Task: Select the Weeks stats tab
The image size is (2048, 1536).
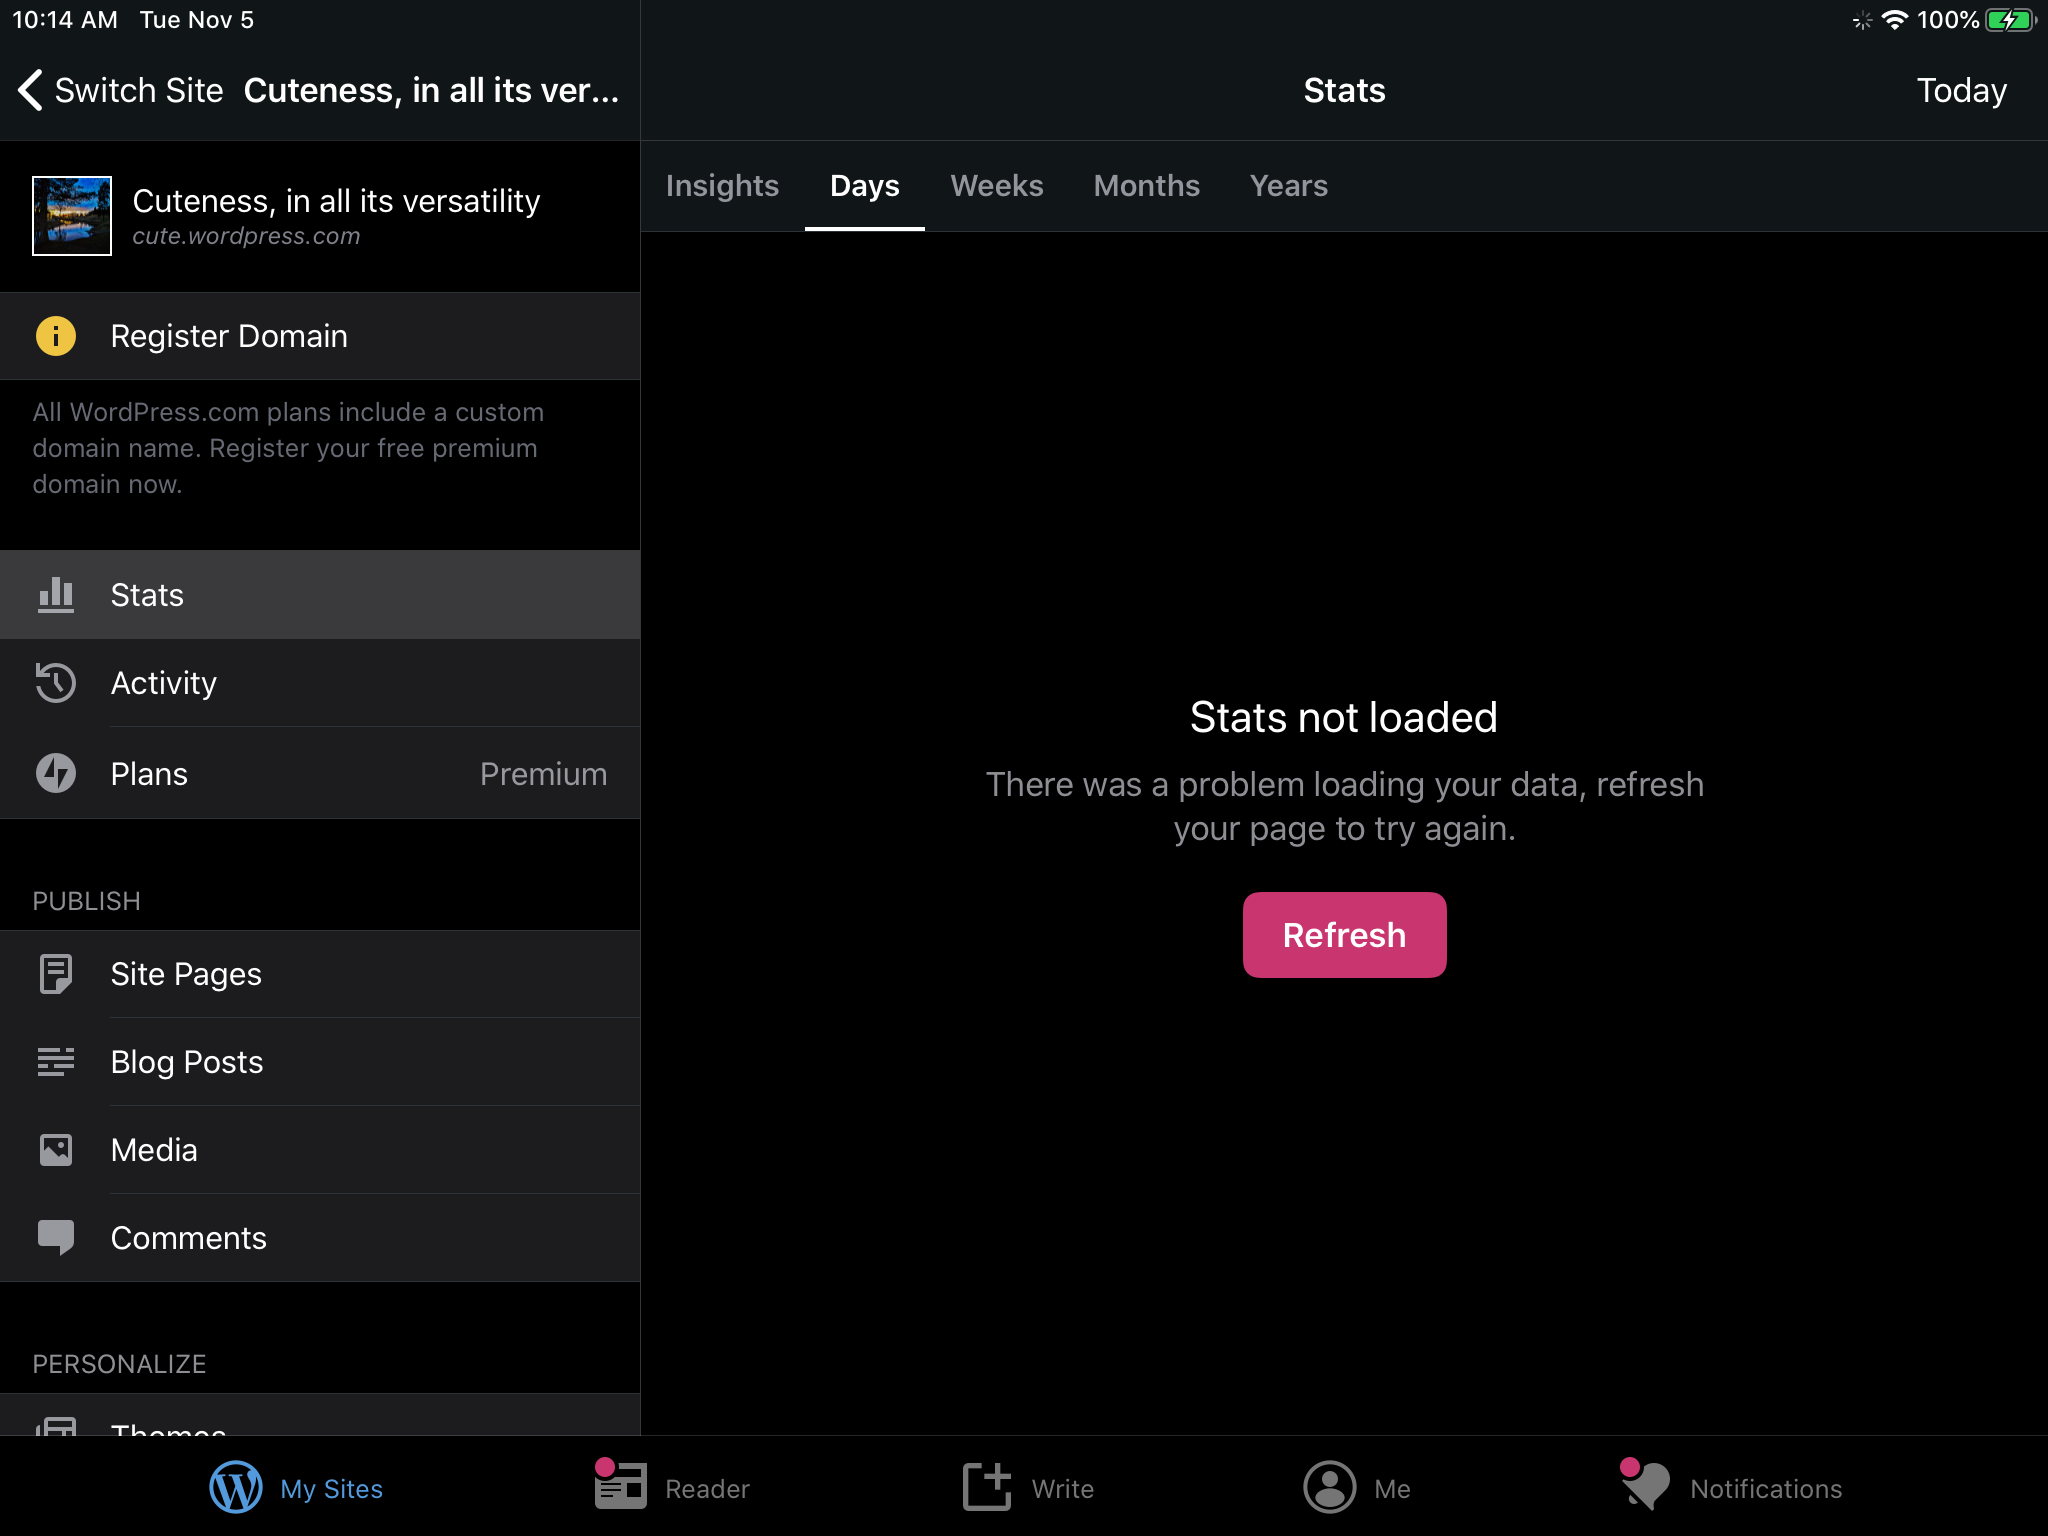Action: pyautogui.click(x=996, y=186)
